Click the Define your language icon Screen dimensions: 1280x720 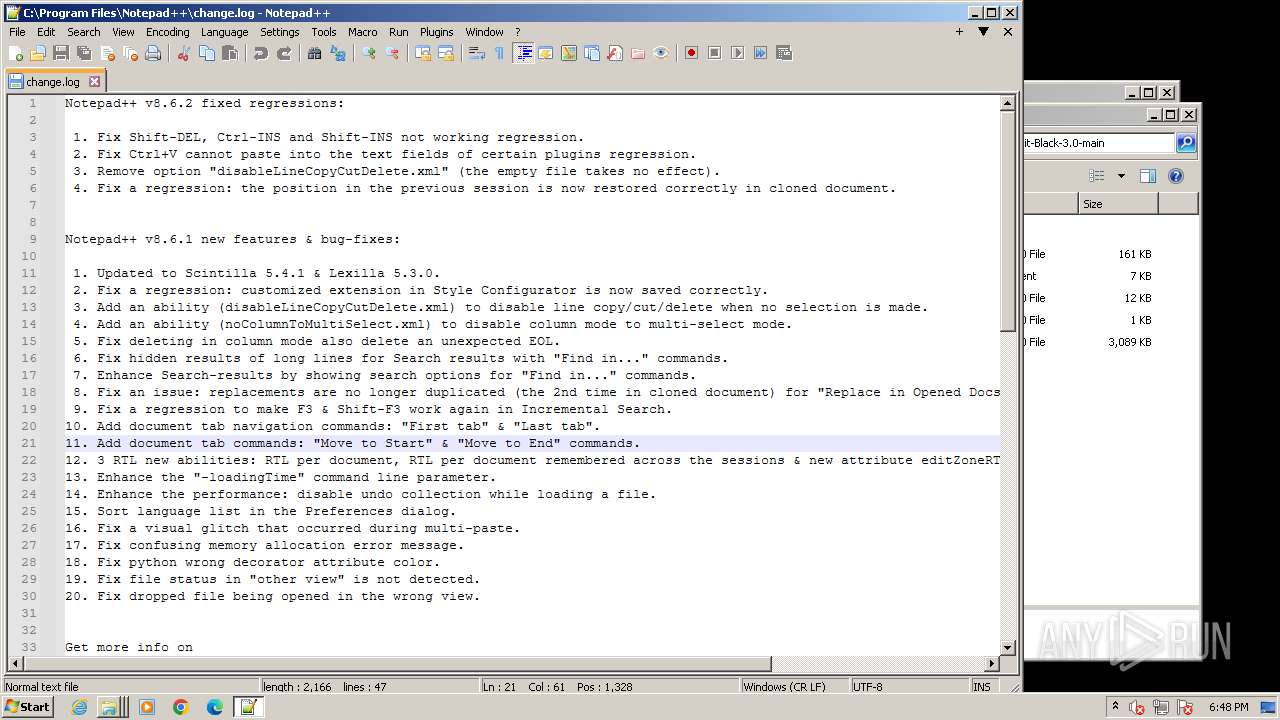[546, 53]
